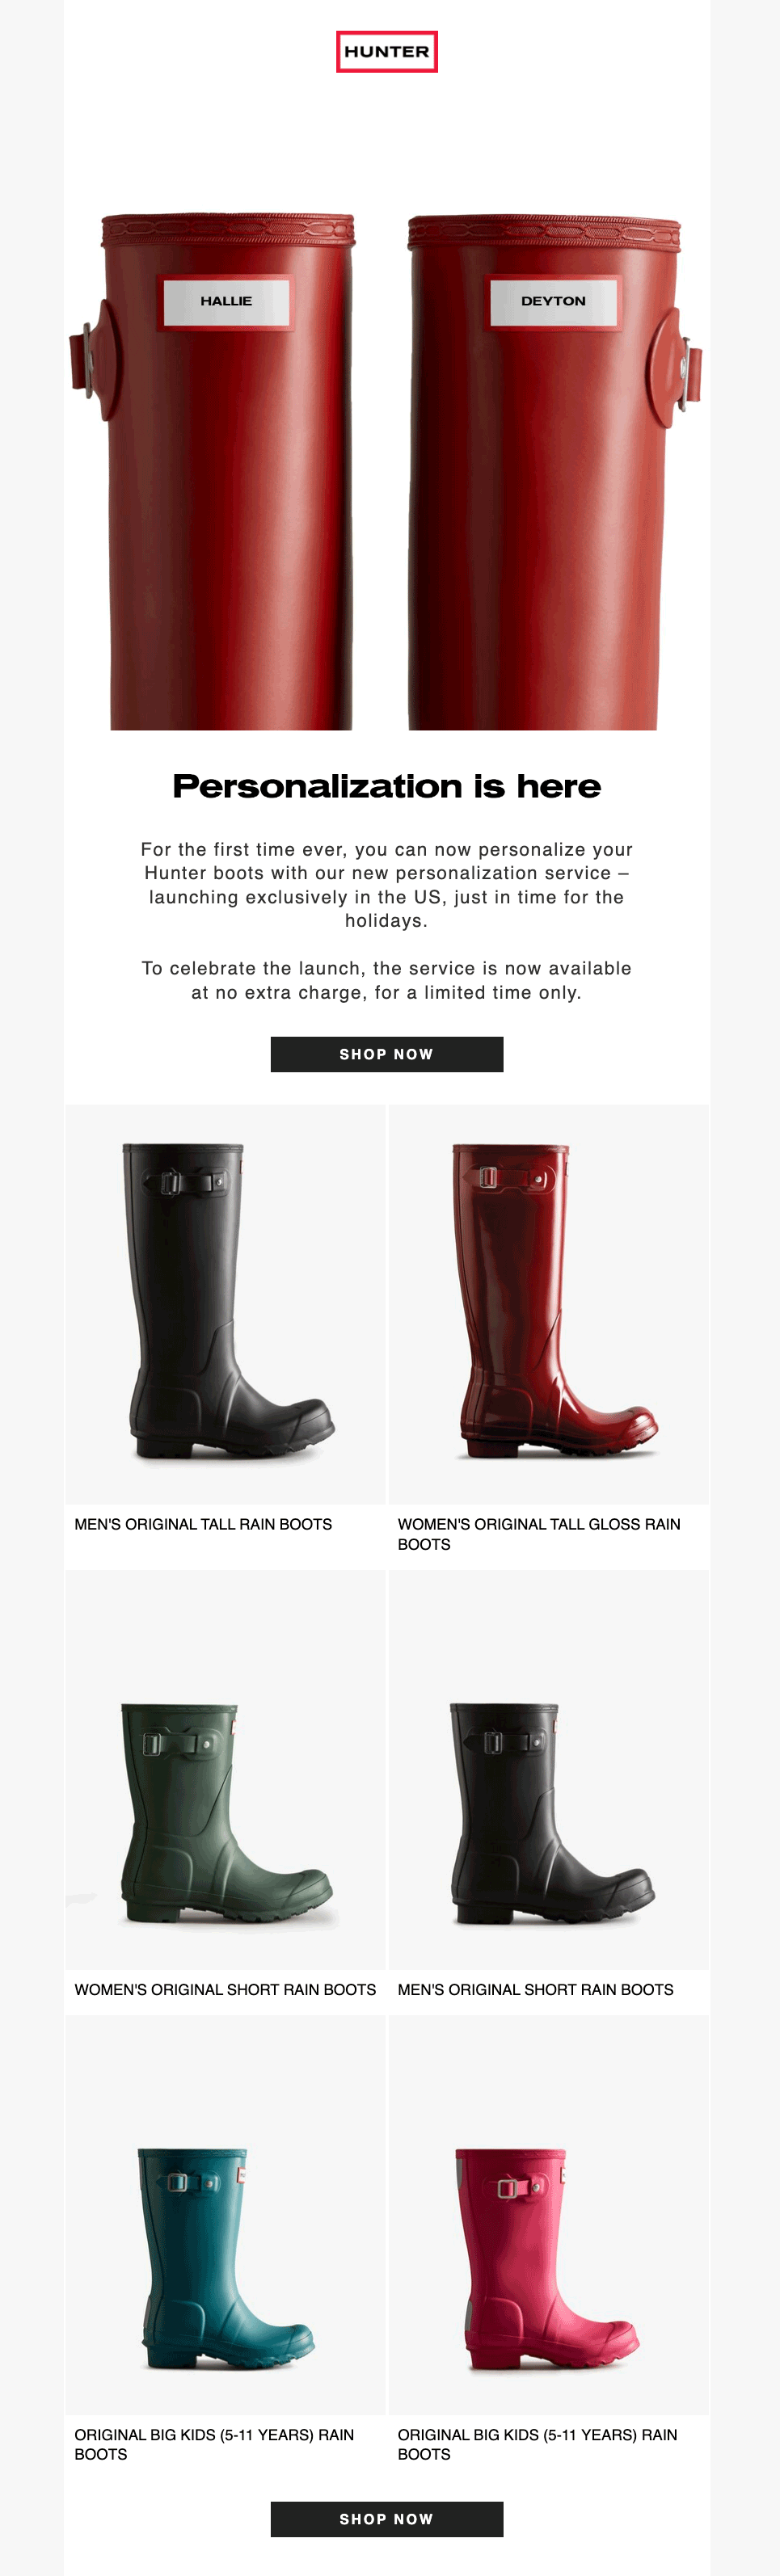The height and width of the screenshot is (2576, 780).
Task: Click the Personalization is here headline
Action: pyautogui.click(x=387, y=786)
